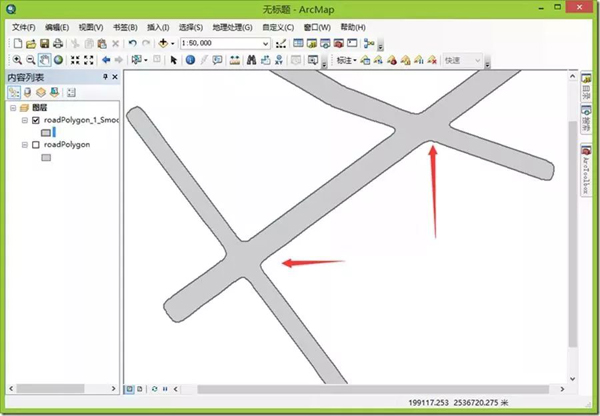Viewport: 600px width, 416px height.
Task: Open the 目录 docked side tab
Action: [586, 87]
